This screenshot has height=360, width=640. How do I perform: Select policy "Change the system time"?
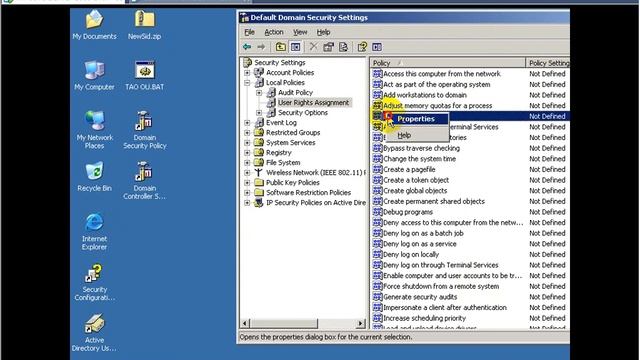(419, 159)
